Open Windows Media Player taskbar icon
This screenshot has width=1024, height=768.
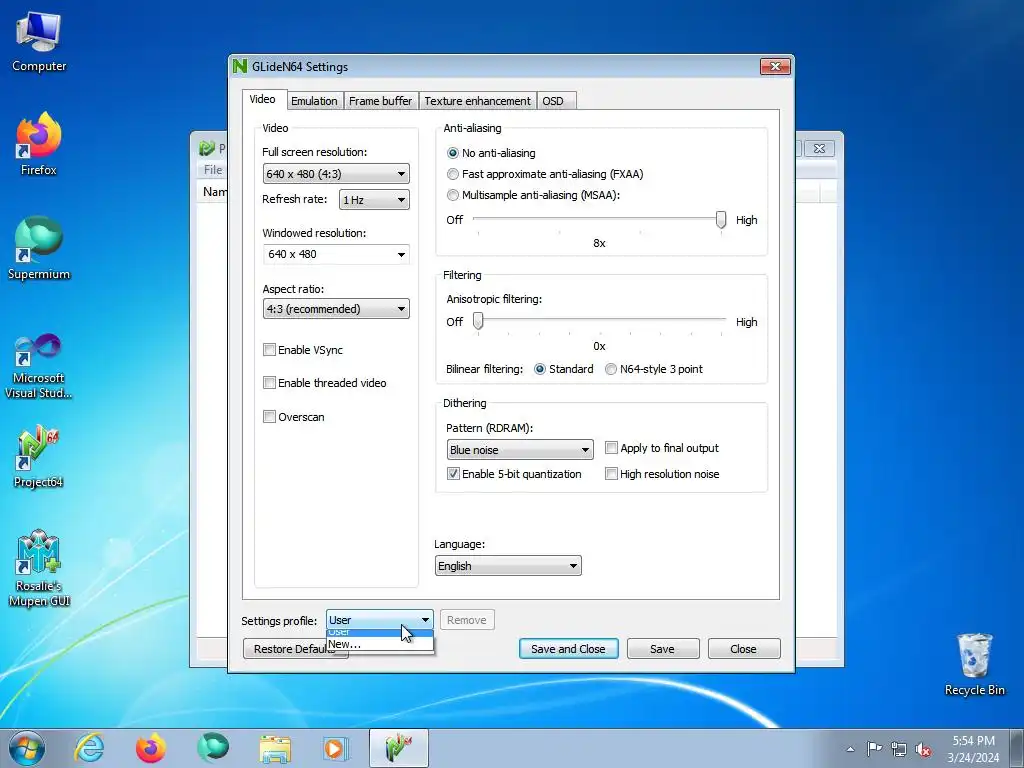coord(336,748)
